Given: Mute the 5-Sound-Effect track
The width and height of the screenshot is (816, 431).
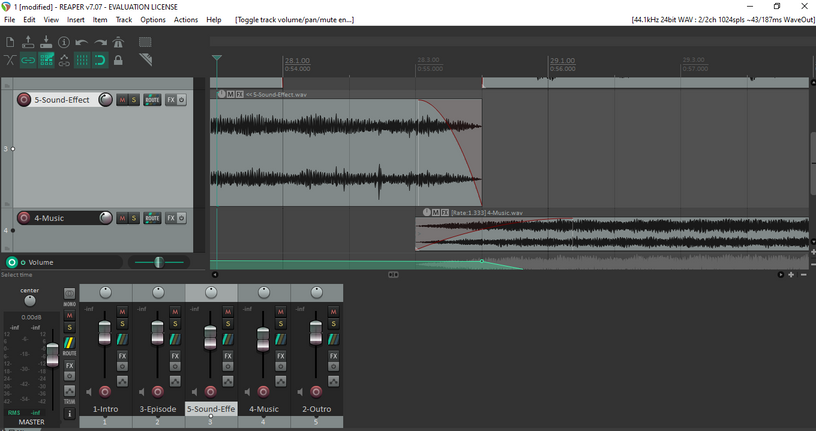Looking at the screenshot, I should [x=122, y=100].
